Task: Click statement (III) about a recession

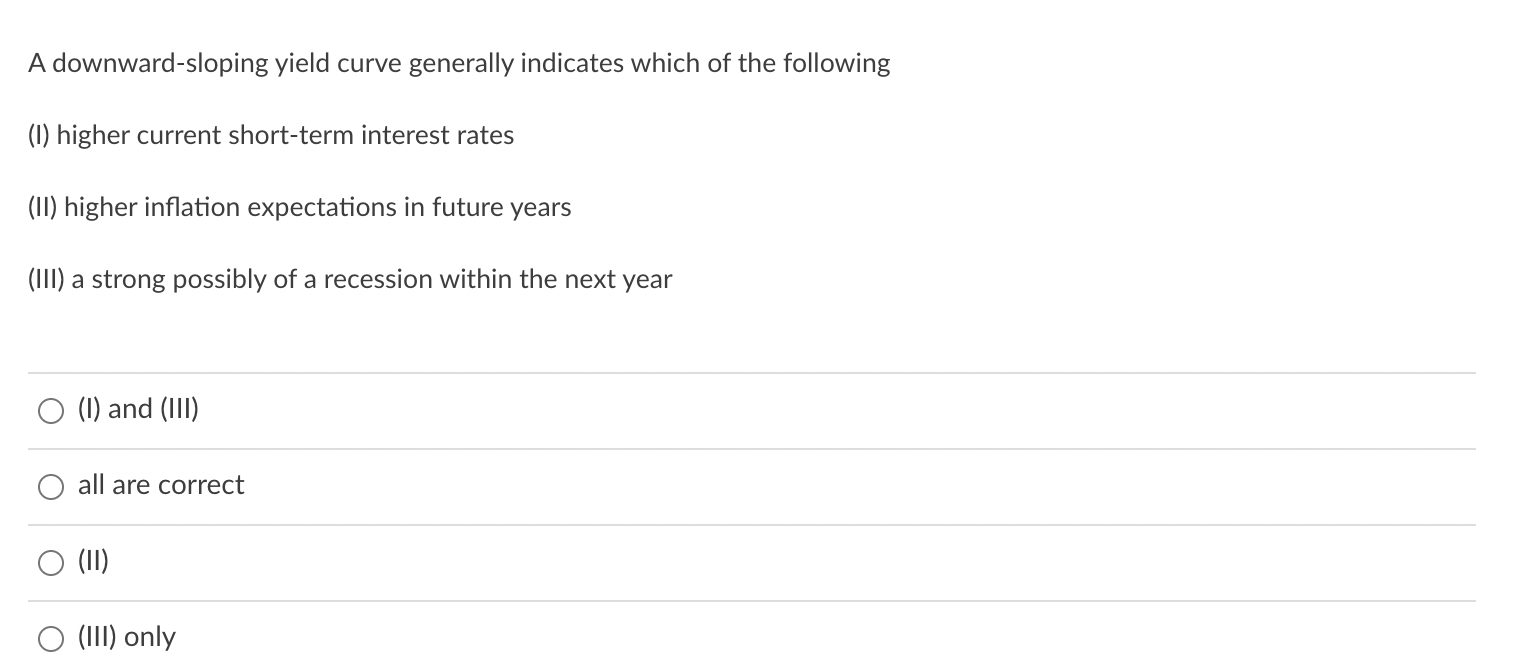Action: pyautogui.click(x=350, y=280)
